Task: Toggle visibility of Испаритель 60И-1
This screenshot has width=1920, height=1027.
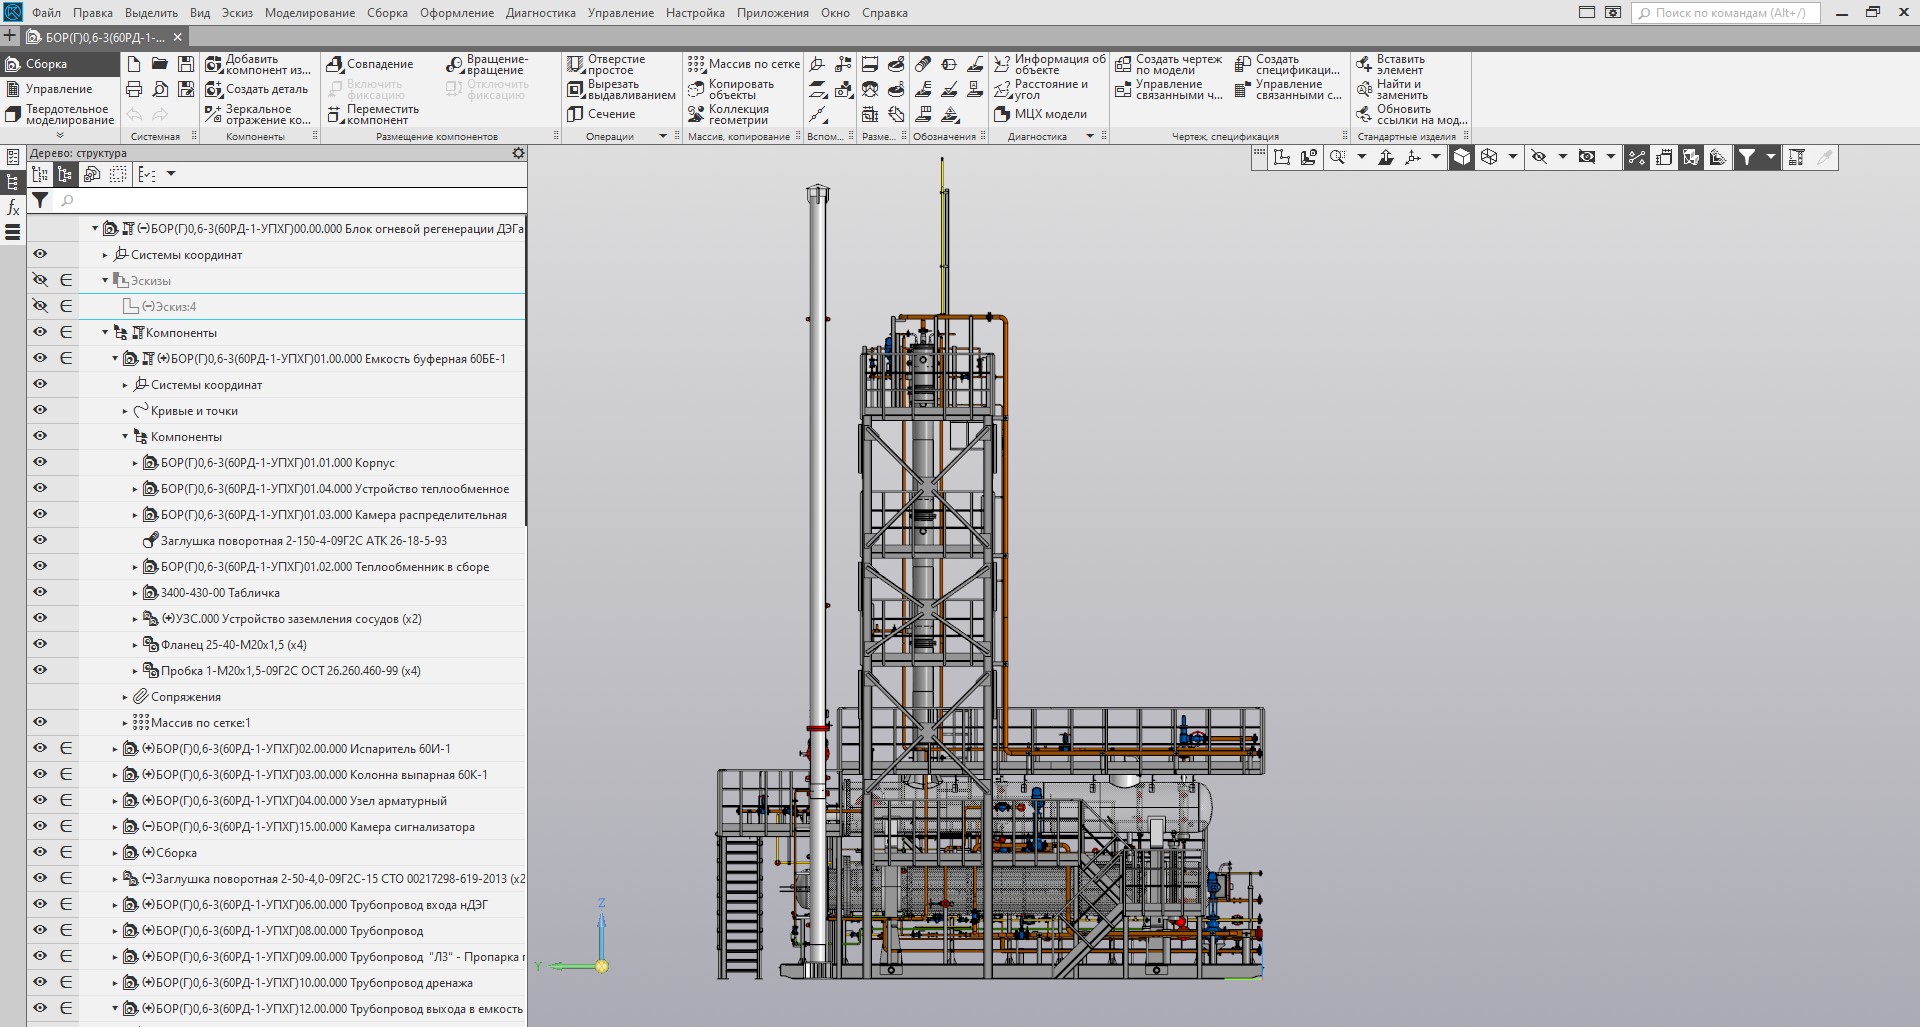Action: pyautogui.click(x=40, y=748)
